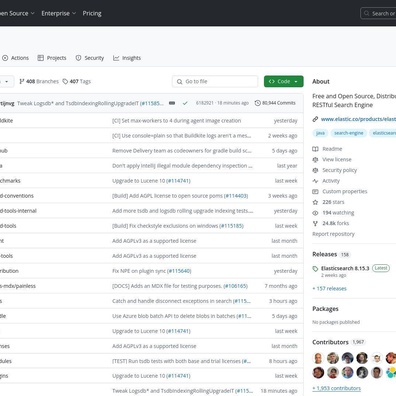Open commit 'Set max-workers to 4 during agent image creation'

tap(177, 121)
